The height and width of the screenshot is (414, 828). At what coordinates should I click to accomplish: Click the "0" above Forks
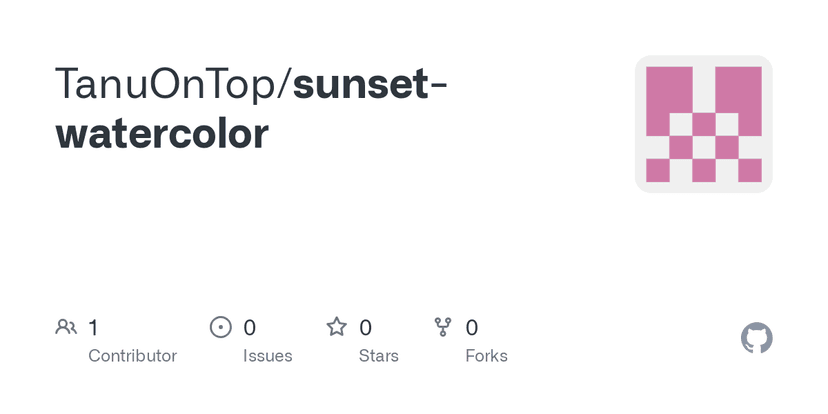point(472,327)
